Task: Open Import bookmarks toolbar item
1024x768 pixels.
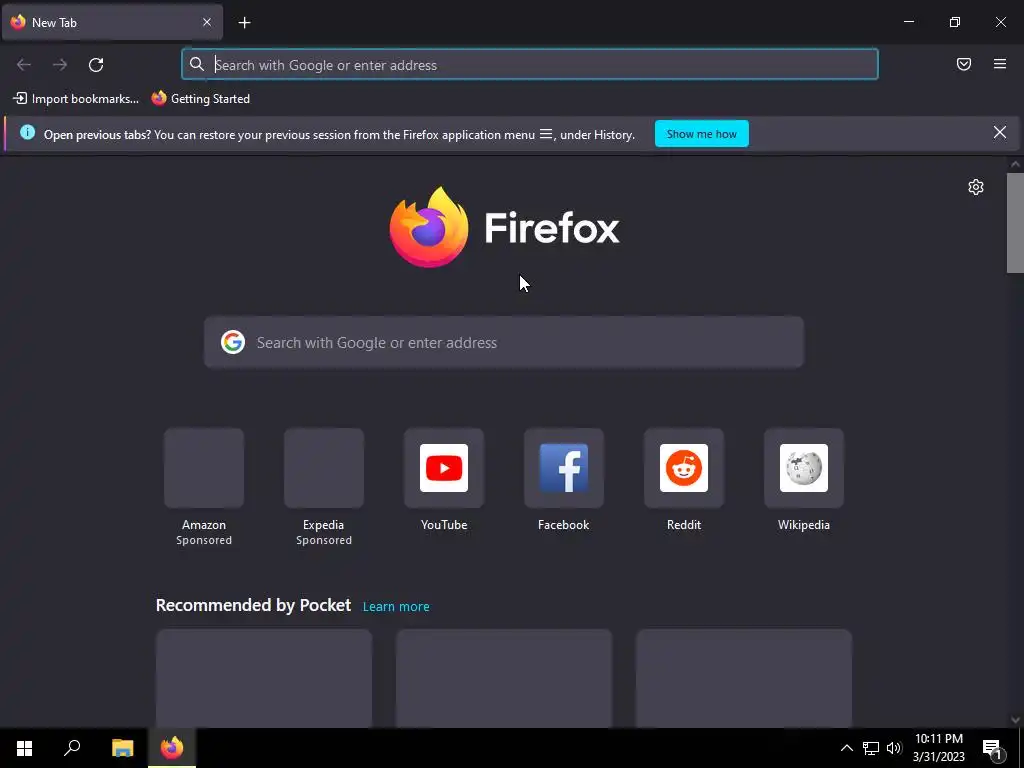Action: pyautogui.click(x=76, y=99)
